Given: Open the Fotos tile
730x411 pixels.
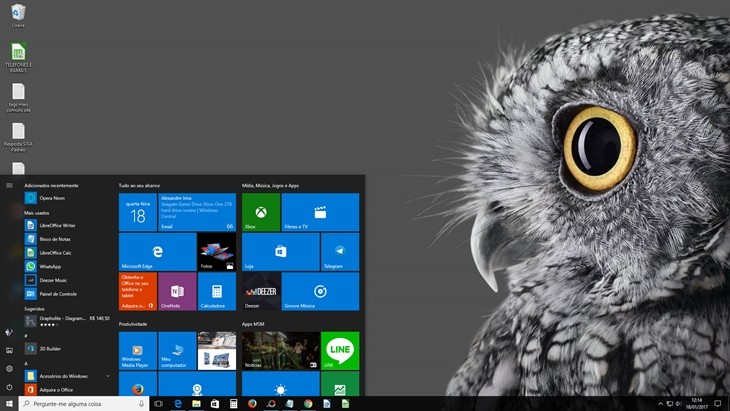Looking at the screenshot, I should point(217,252).
